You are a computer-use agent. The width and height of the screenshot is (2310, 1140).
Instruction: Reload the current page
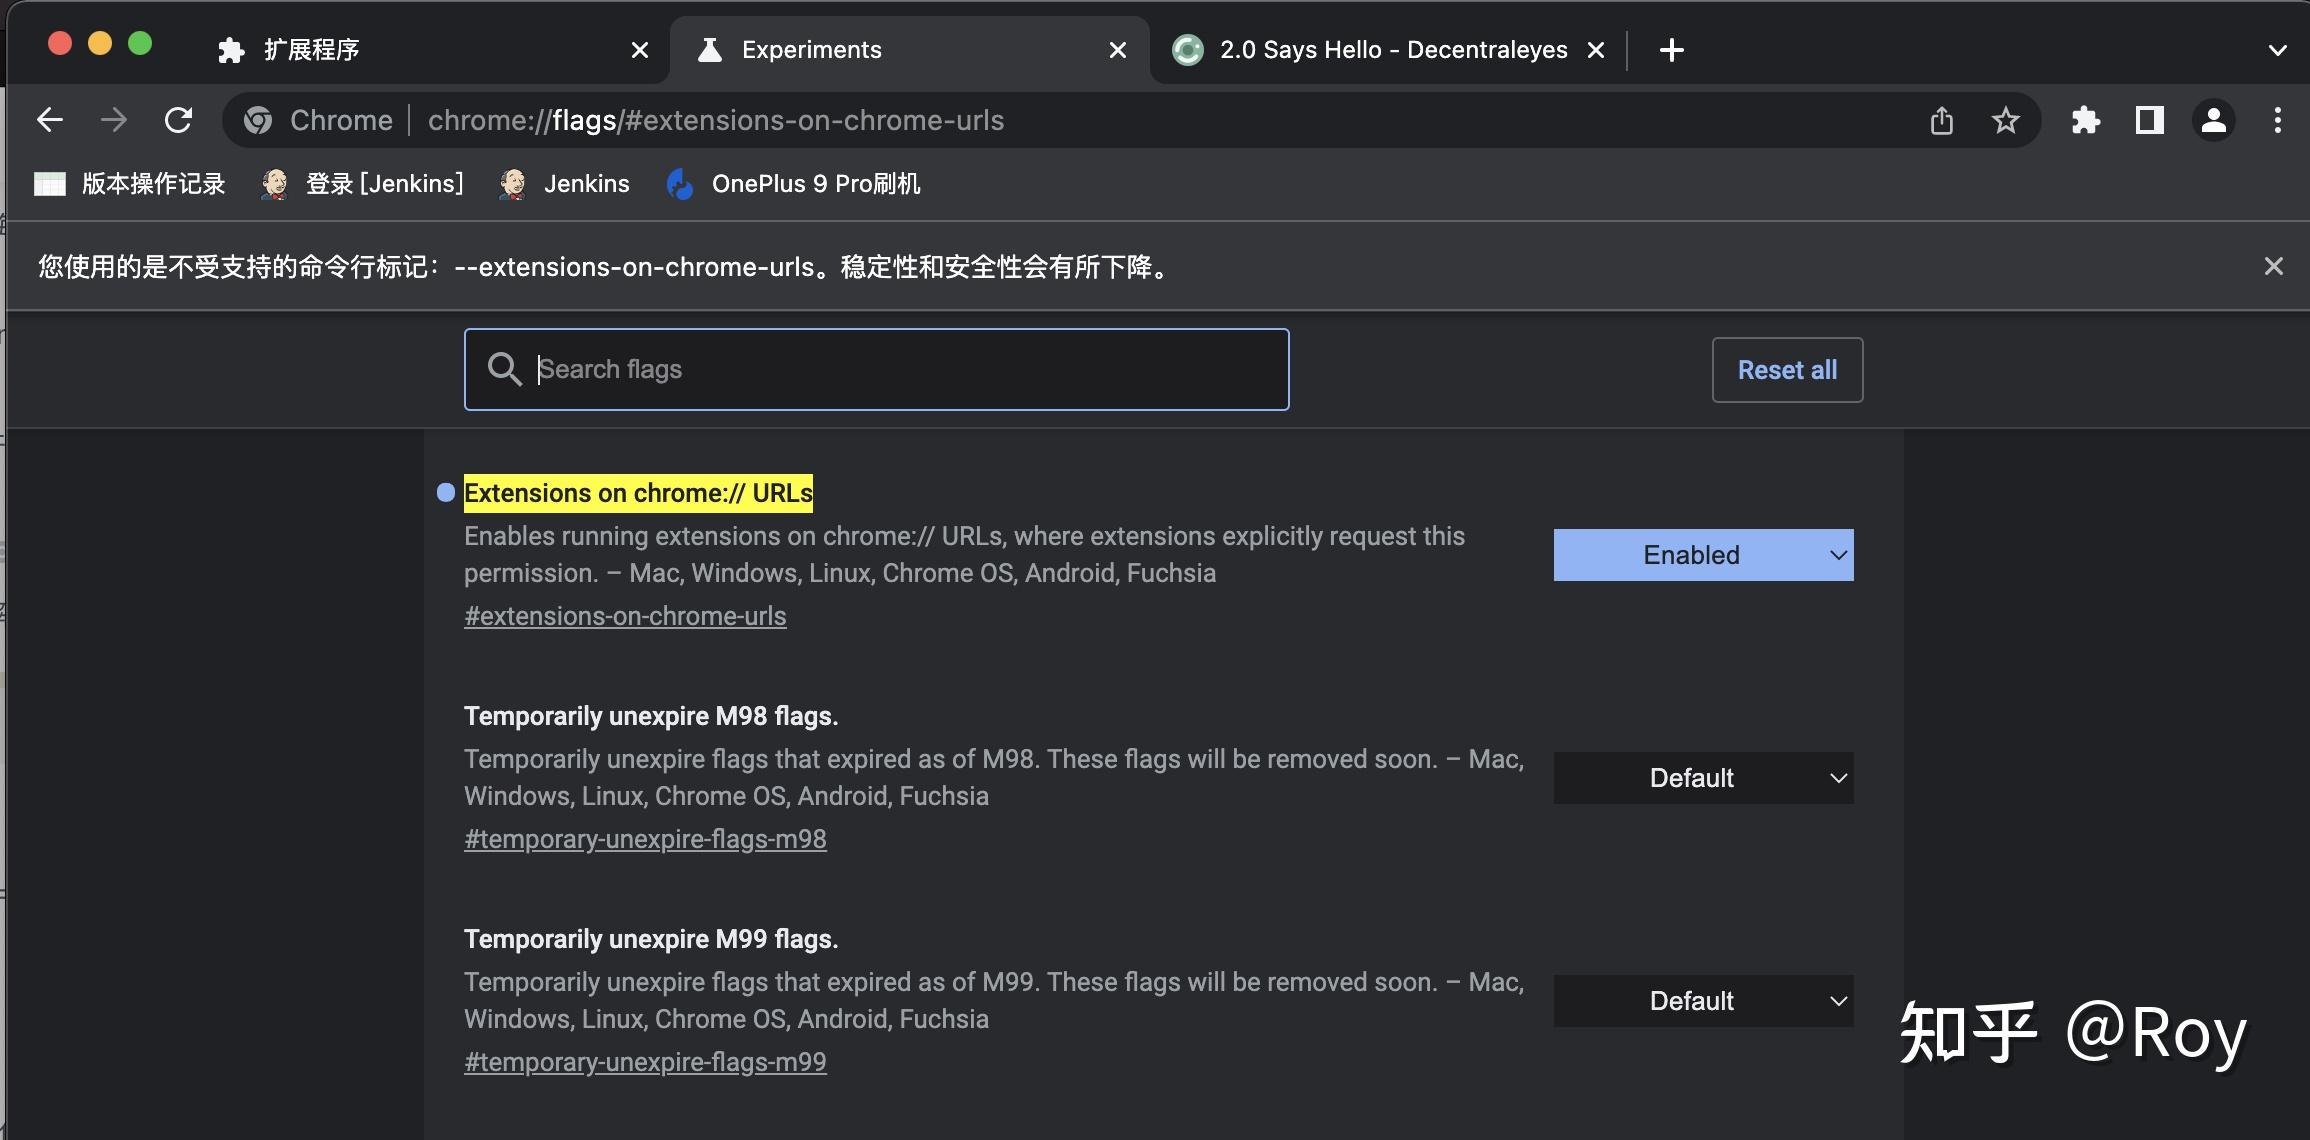click(x=178, y=121)
